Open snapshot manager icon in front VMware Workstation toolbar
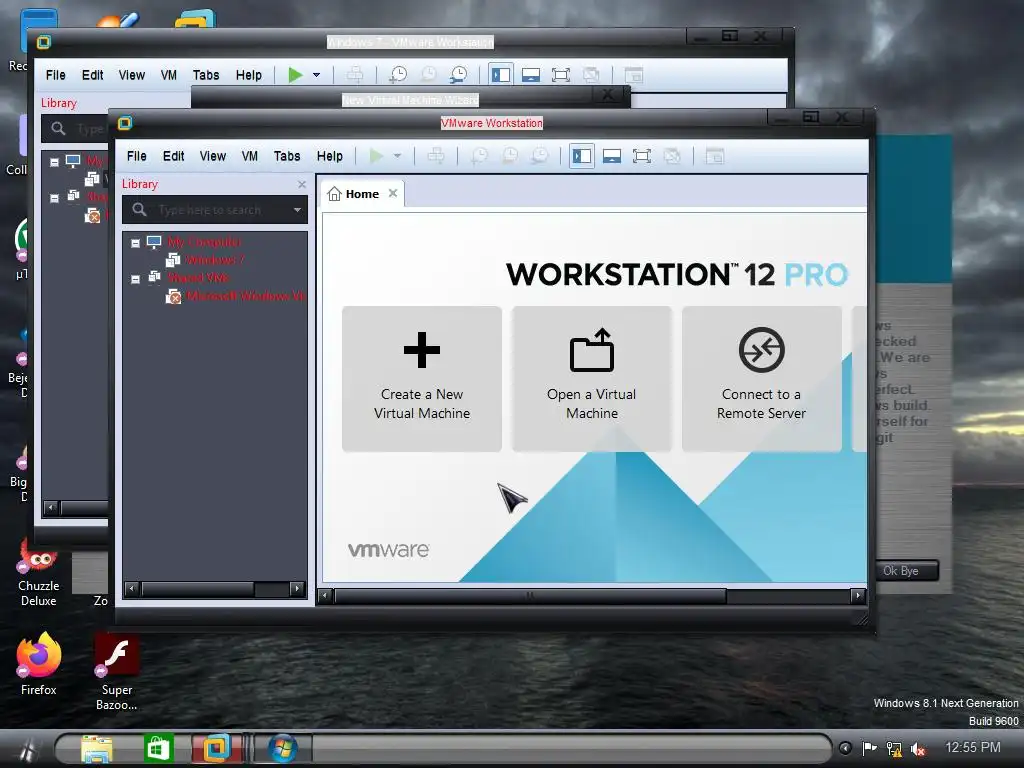 (539, 156)
